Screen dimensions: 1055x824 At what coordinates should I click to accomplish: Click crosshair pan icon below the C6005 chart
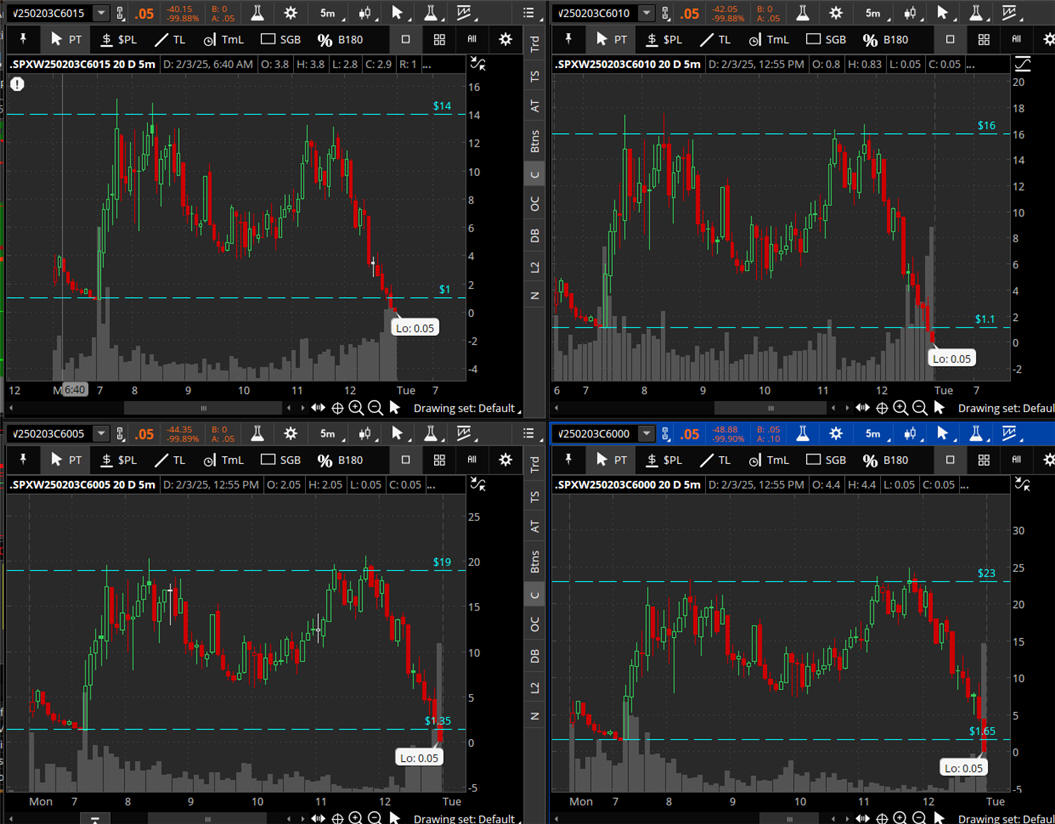click(x=338, y=819)
